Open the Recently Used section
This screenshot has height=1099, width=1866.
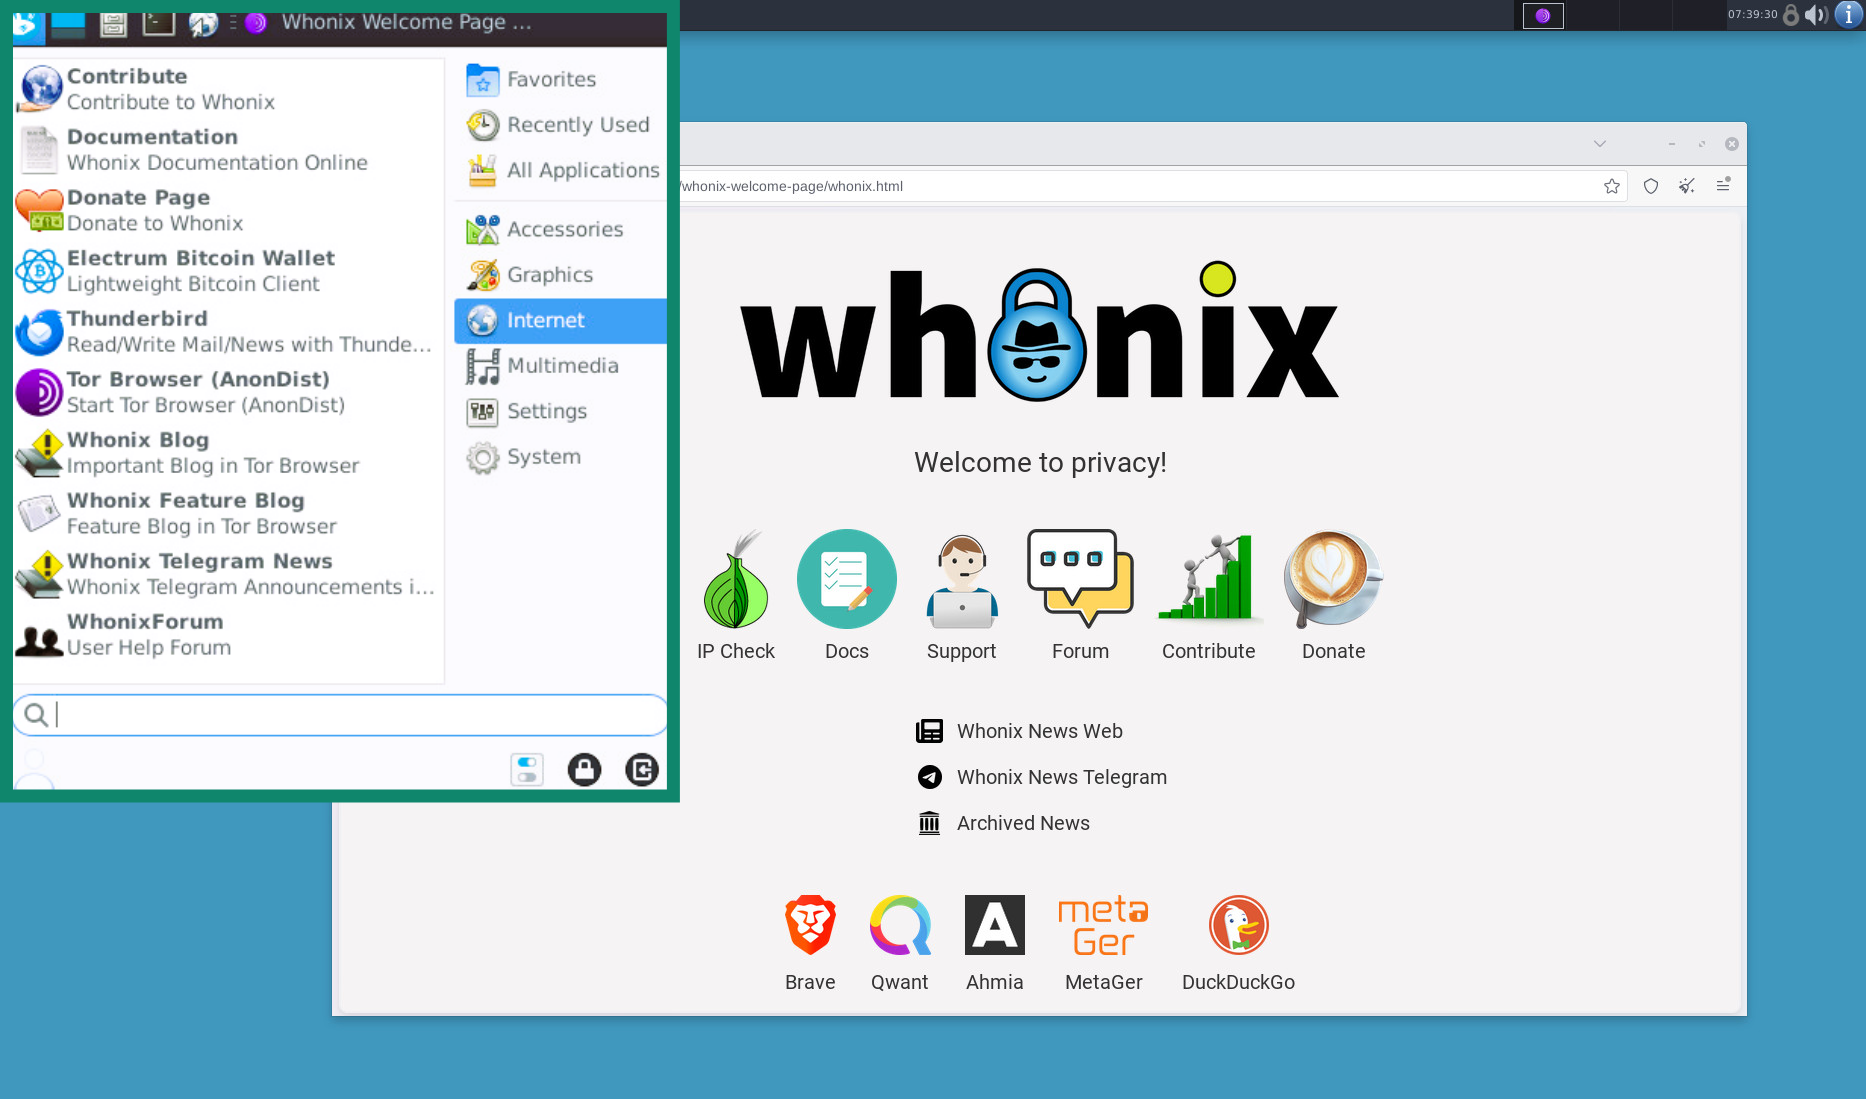(x=576, y=124)
